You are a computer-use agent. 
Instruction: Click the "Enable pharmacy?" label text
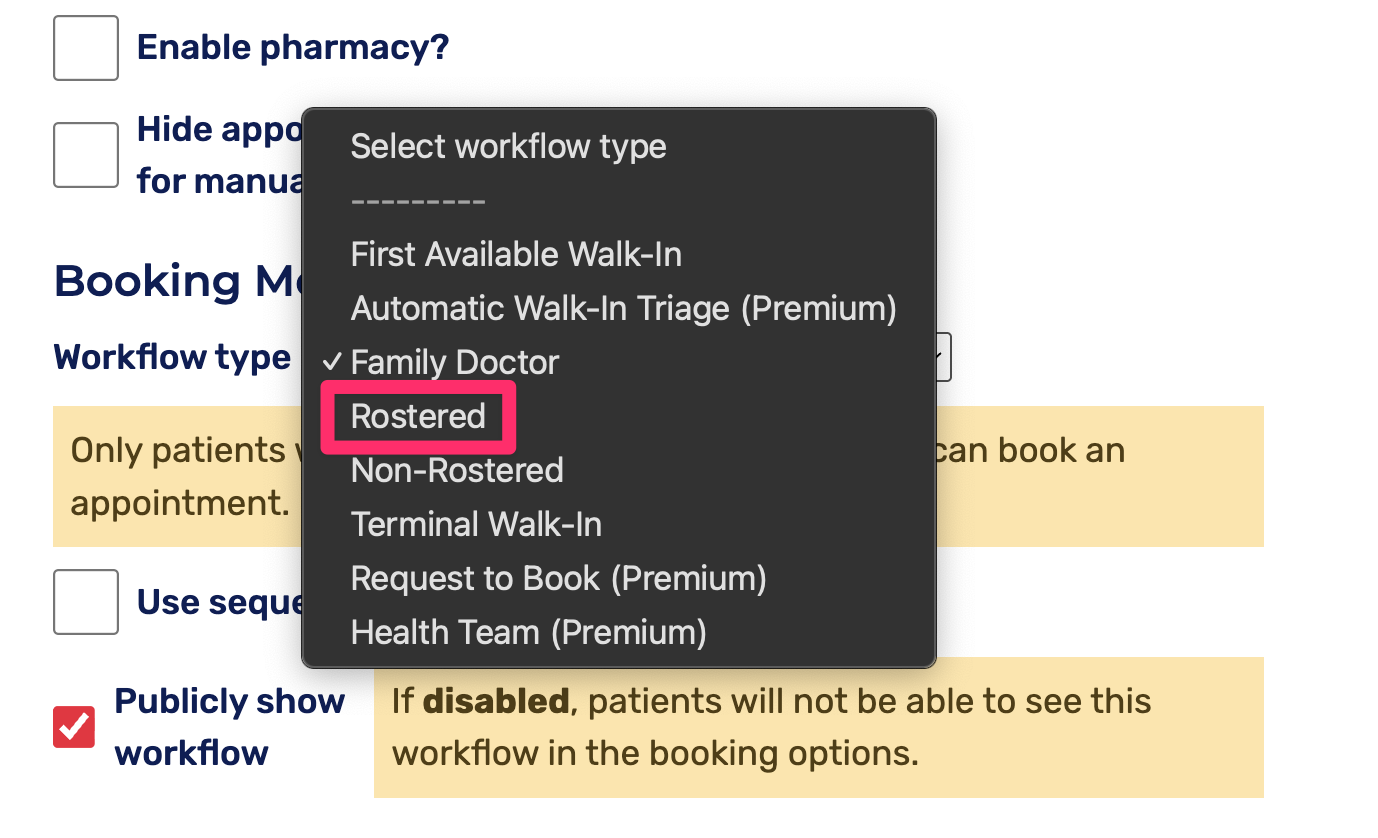293,47
